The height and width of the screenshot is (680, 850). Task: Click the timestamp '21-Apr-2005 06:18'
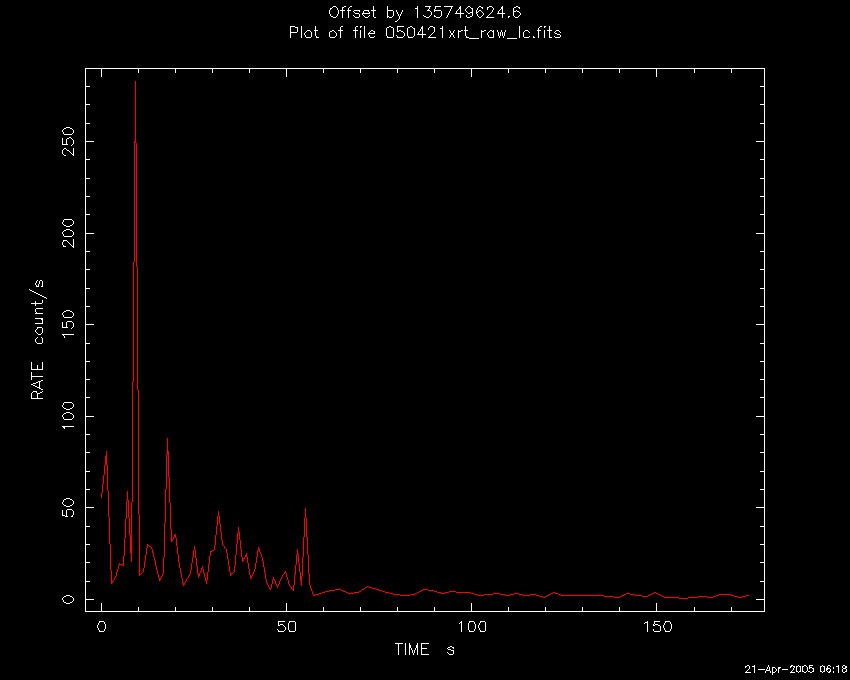pos(795,669)
